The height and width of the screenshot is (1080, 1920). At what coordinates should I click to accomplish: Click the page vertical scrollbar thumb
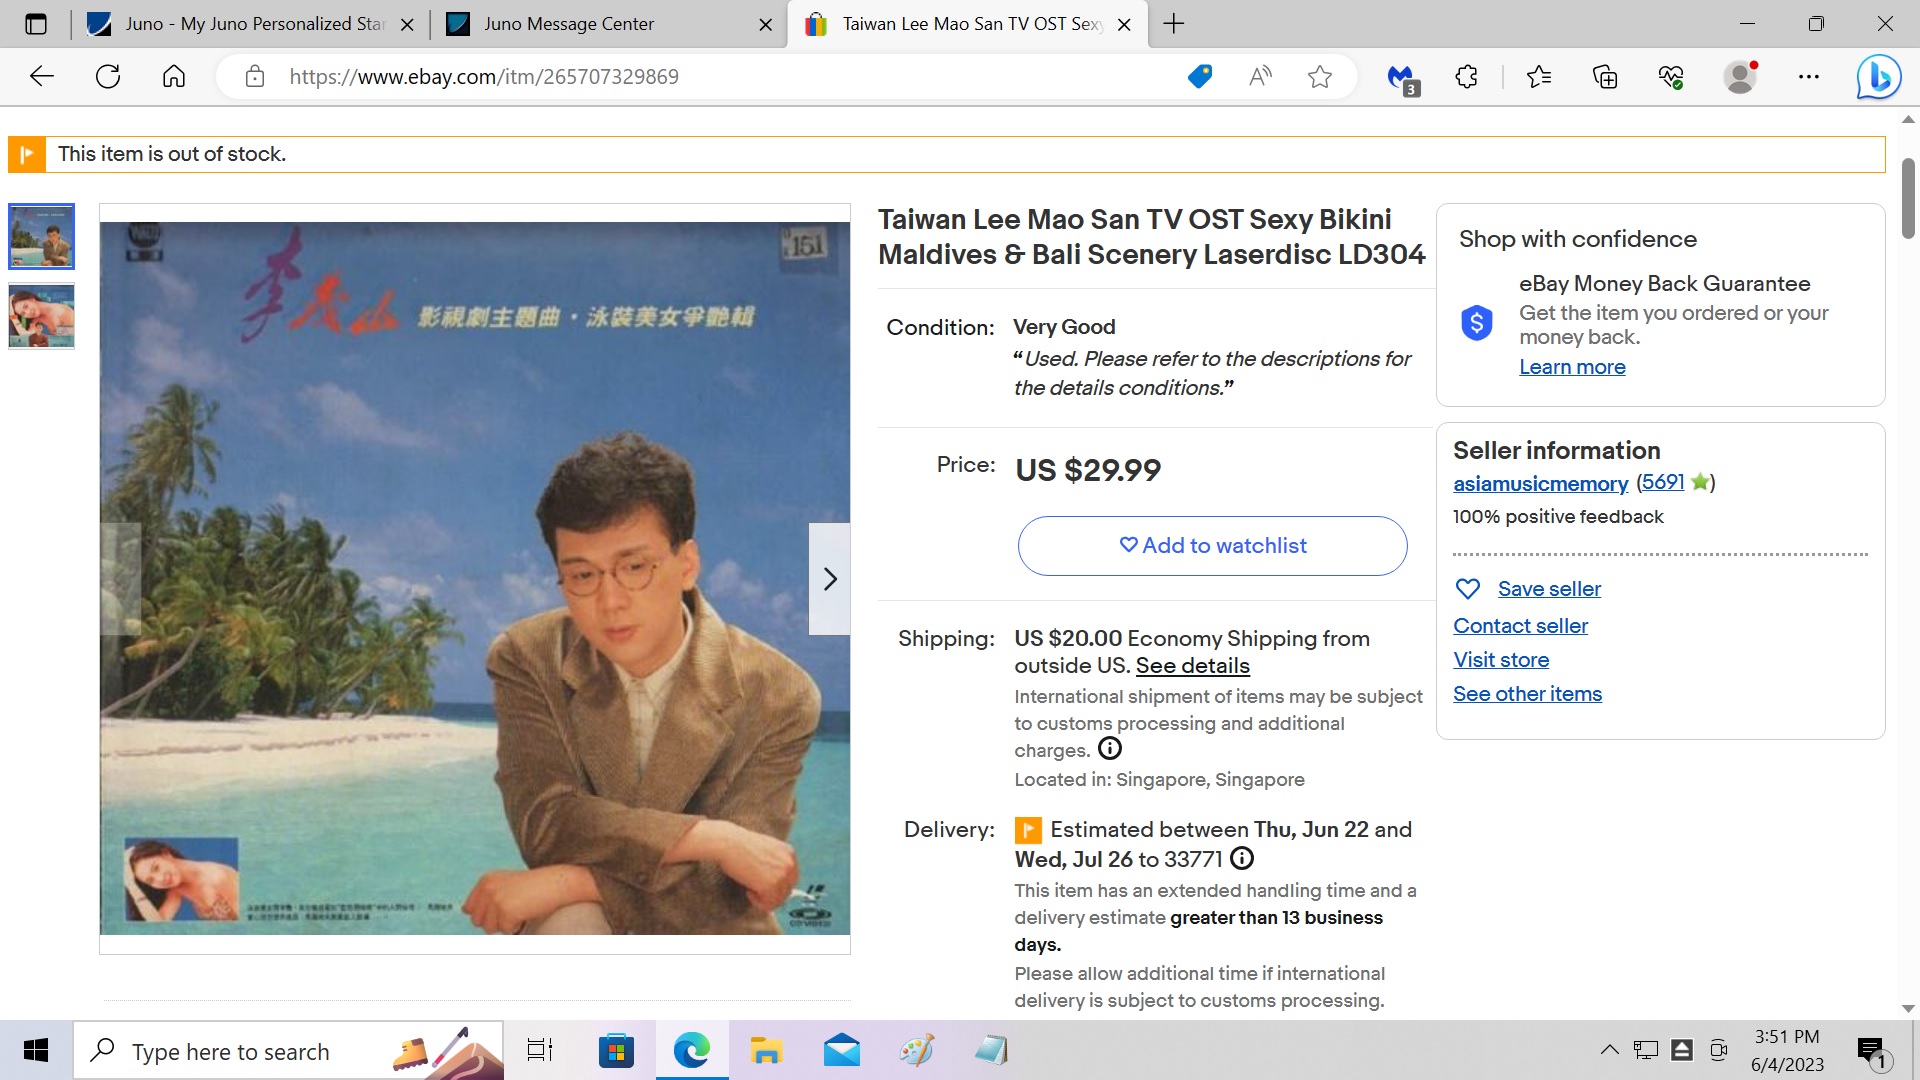coord(1908,198)
